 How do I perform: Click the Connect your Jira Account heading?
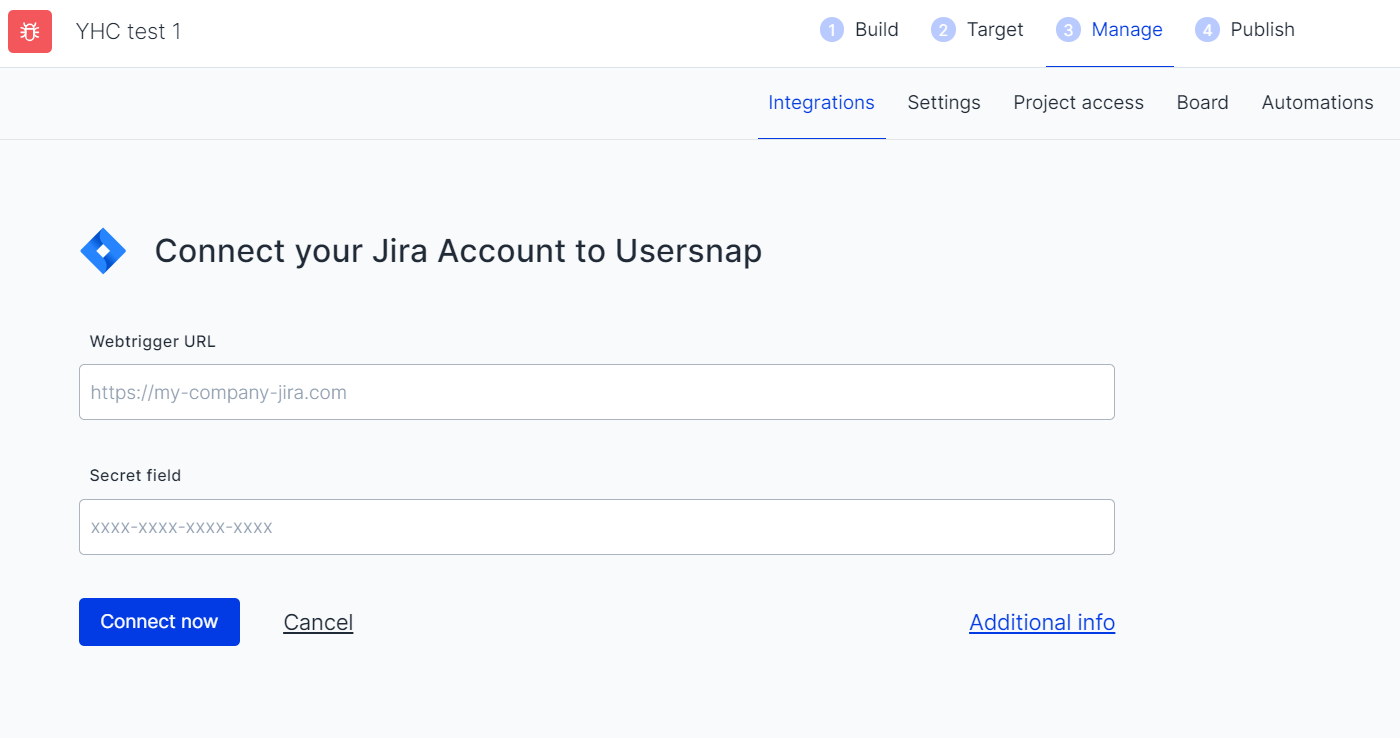coord(458,251)
